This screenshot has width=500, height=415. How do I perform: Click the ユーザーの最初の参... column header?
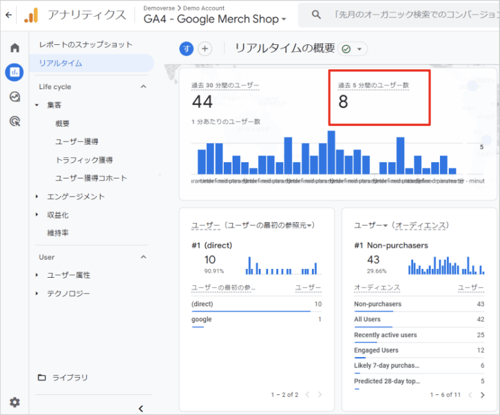(223, 288)
